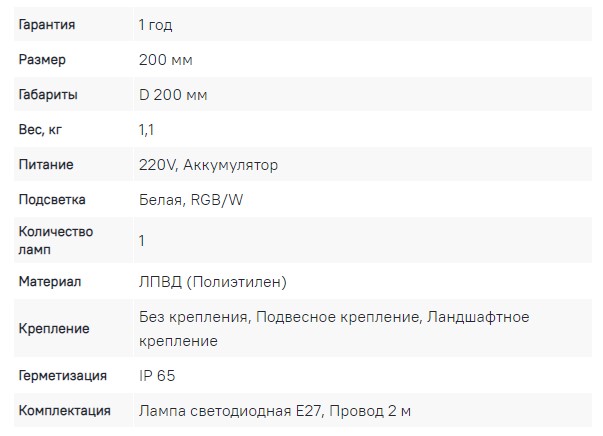Click the Материал label
The height and width of the screenshot is (436, 603).
coord(50,281)
